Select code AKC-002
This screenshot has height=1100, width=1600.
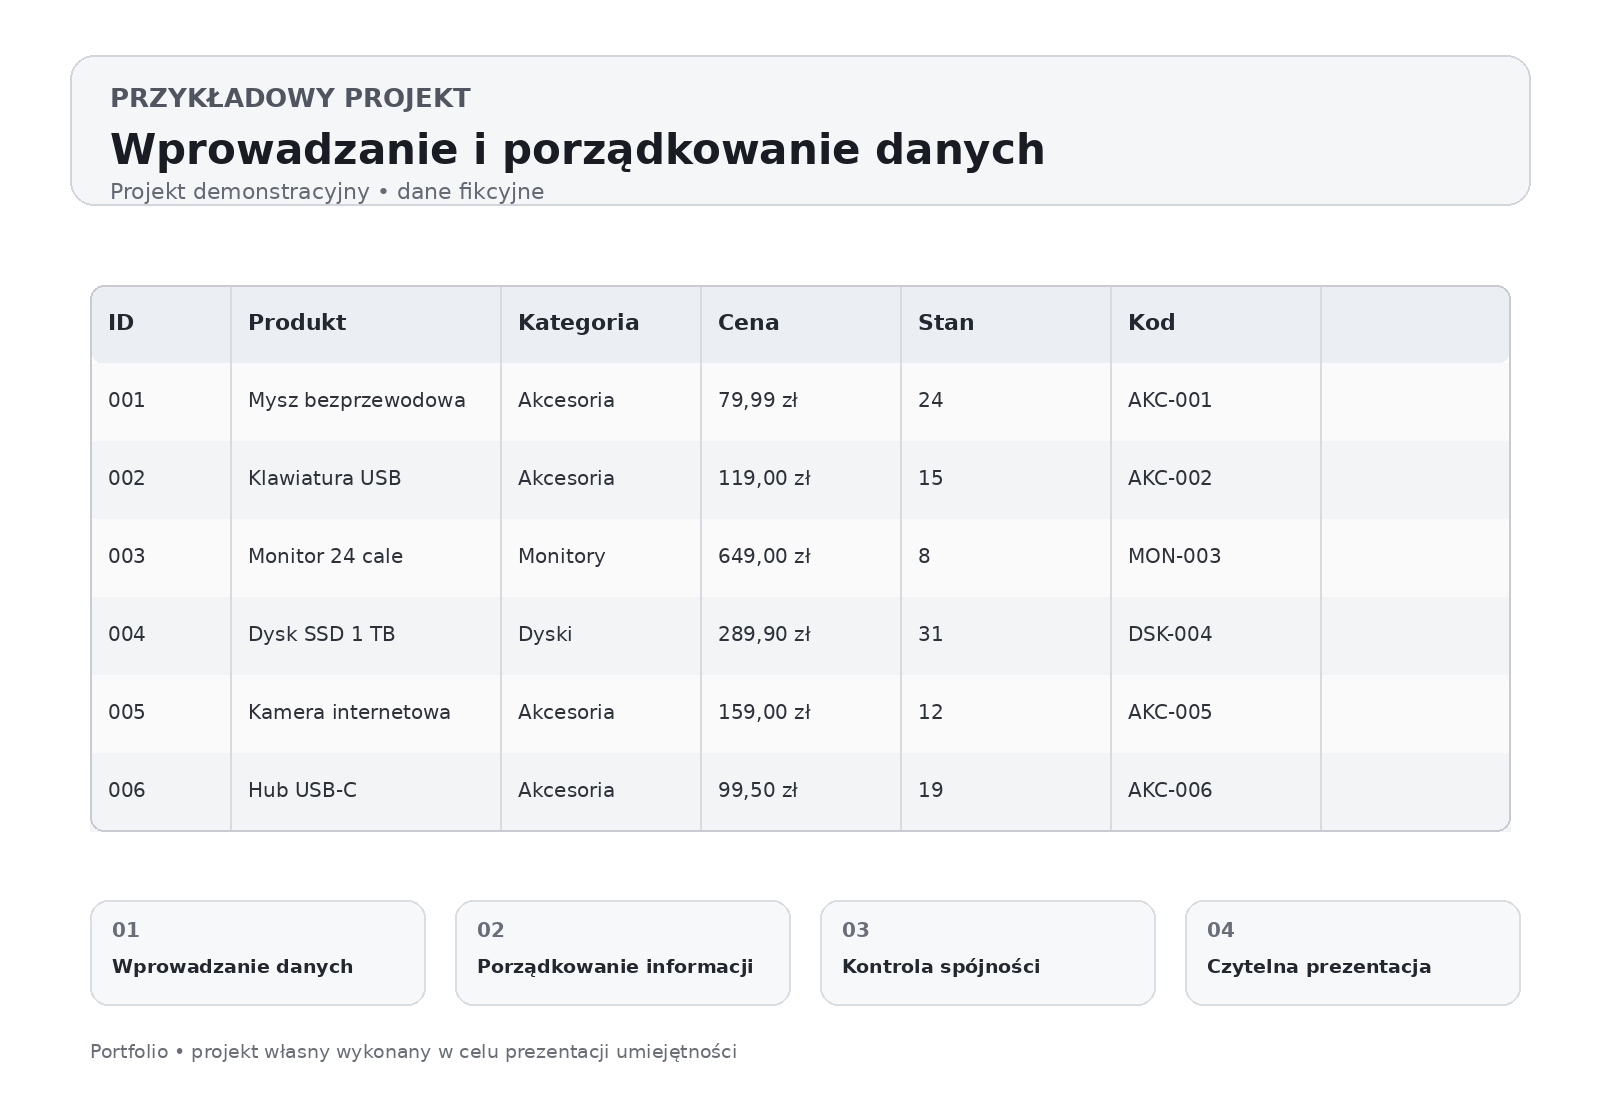[x=1170, y=479]
